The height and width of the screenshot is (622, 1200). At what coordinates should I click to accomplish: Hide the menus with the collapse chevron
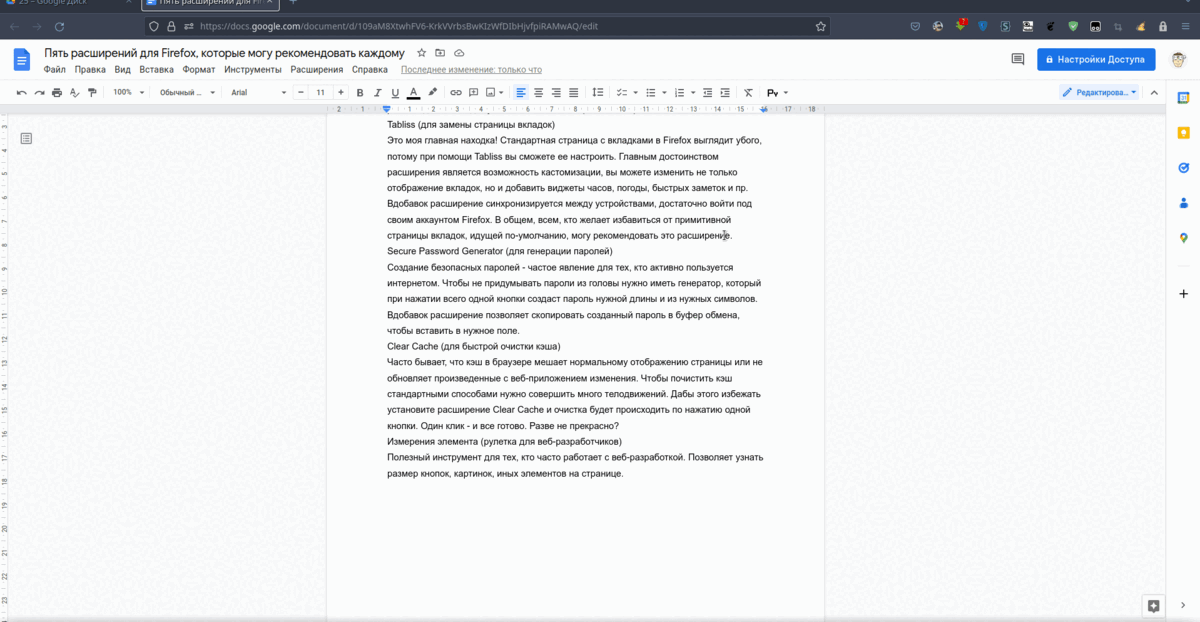[x=1154, y=92]
